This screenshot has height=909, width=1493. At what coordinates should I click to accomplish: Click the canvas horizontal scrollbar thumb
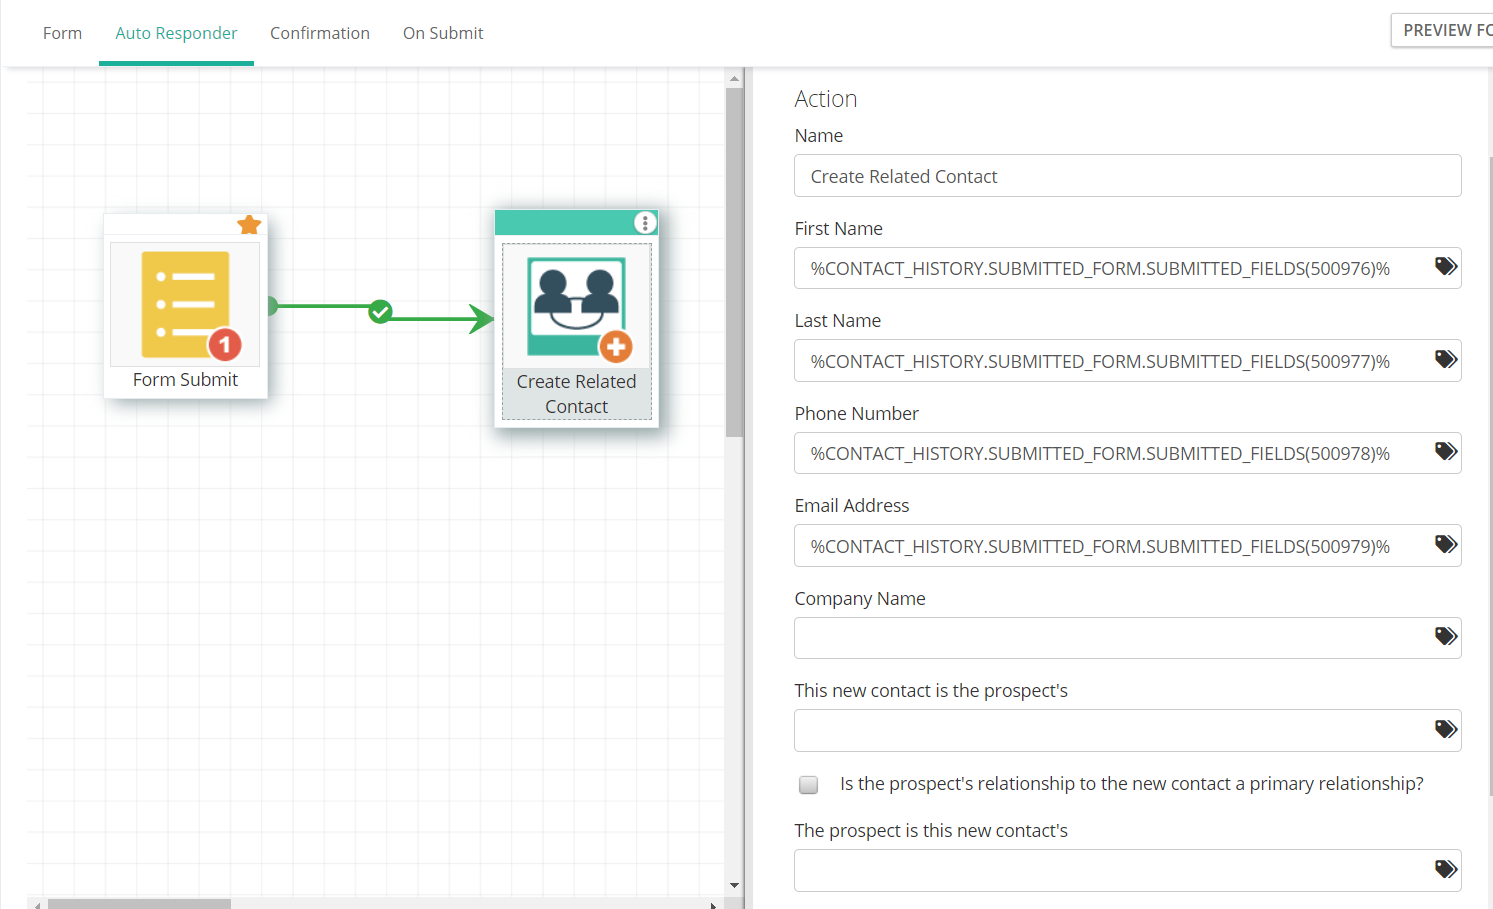click(139, 904)
